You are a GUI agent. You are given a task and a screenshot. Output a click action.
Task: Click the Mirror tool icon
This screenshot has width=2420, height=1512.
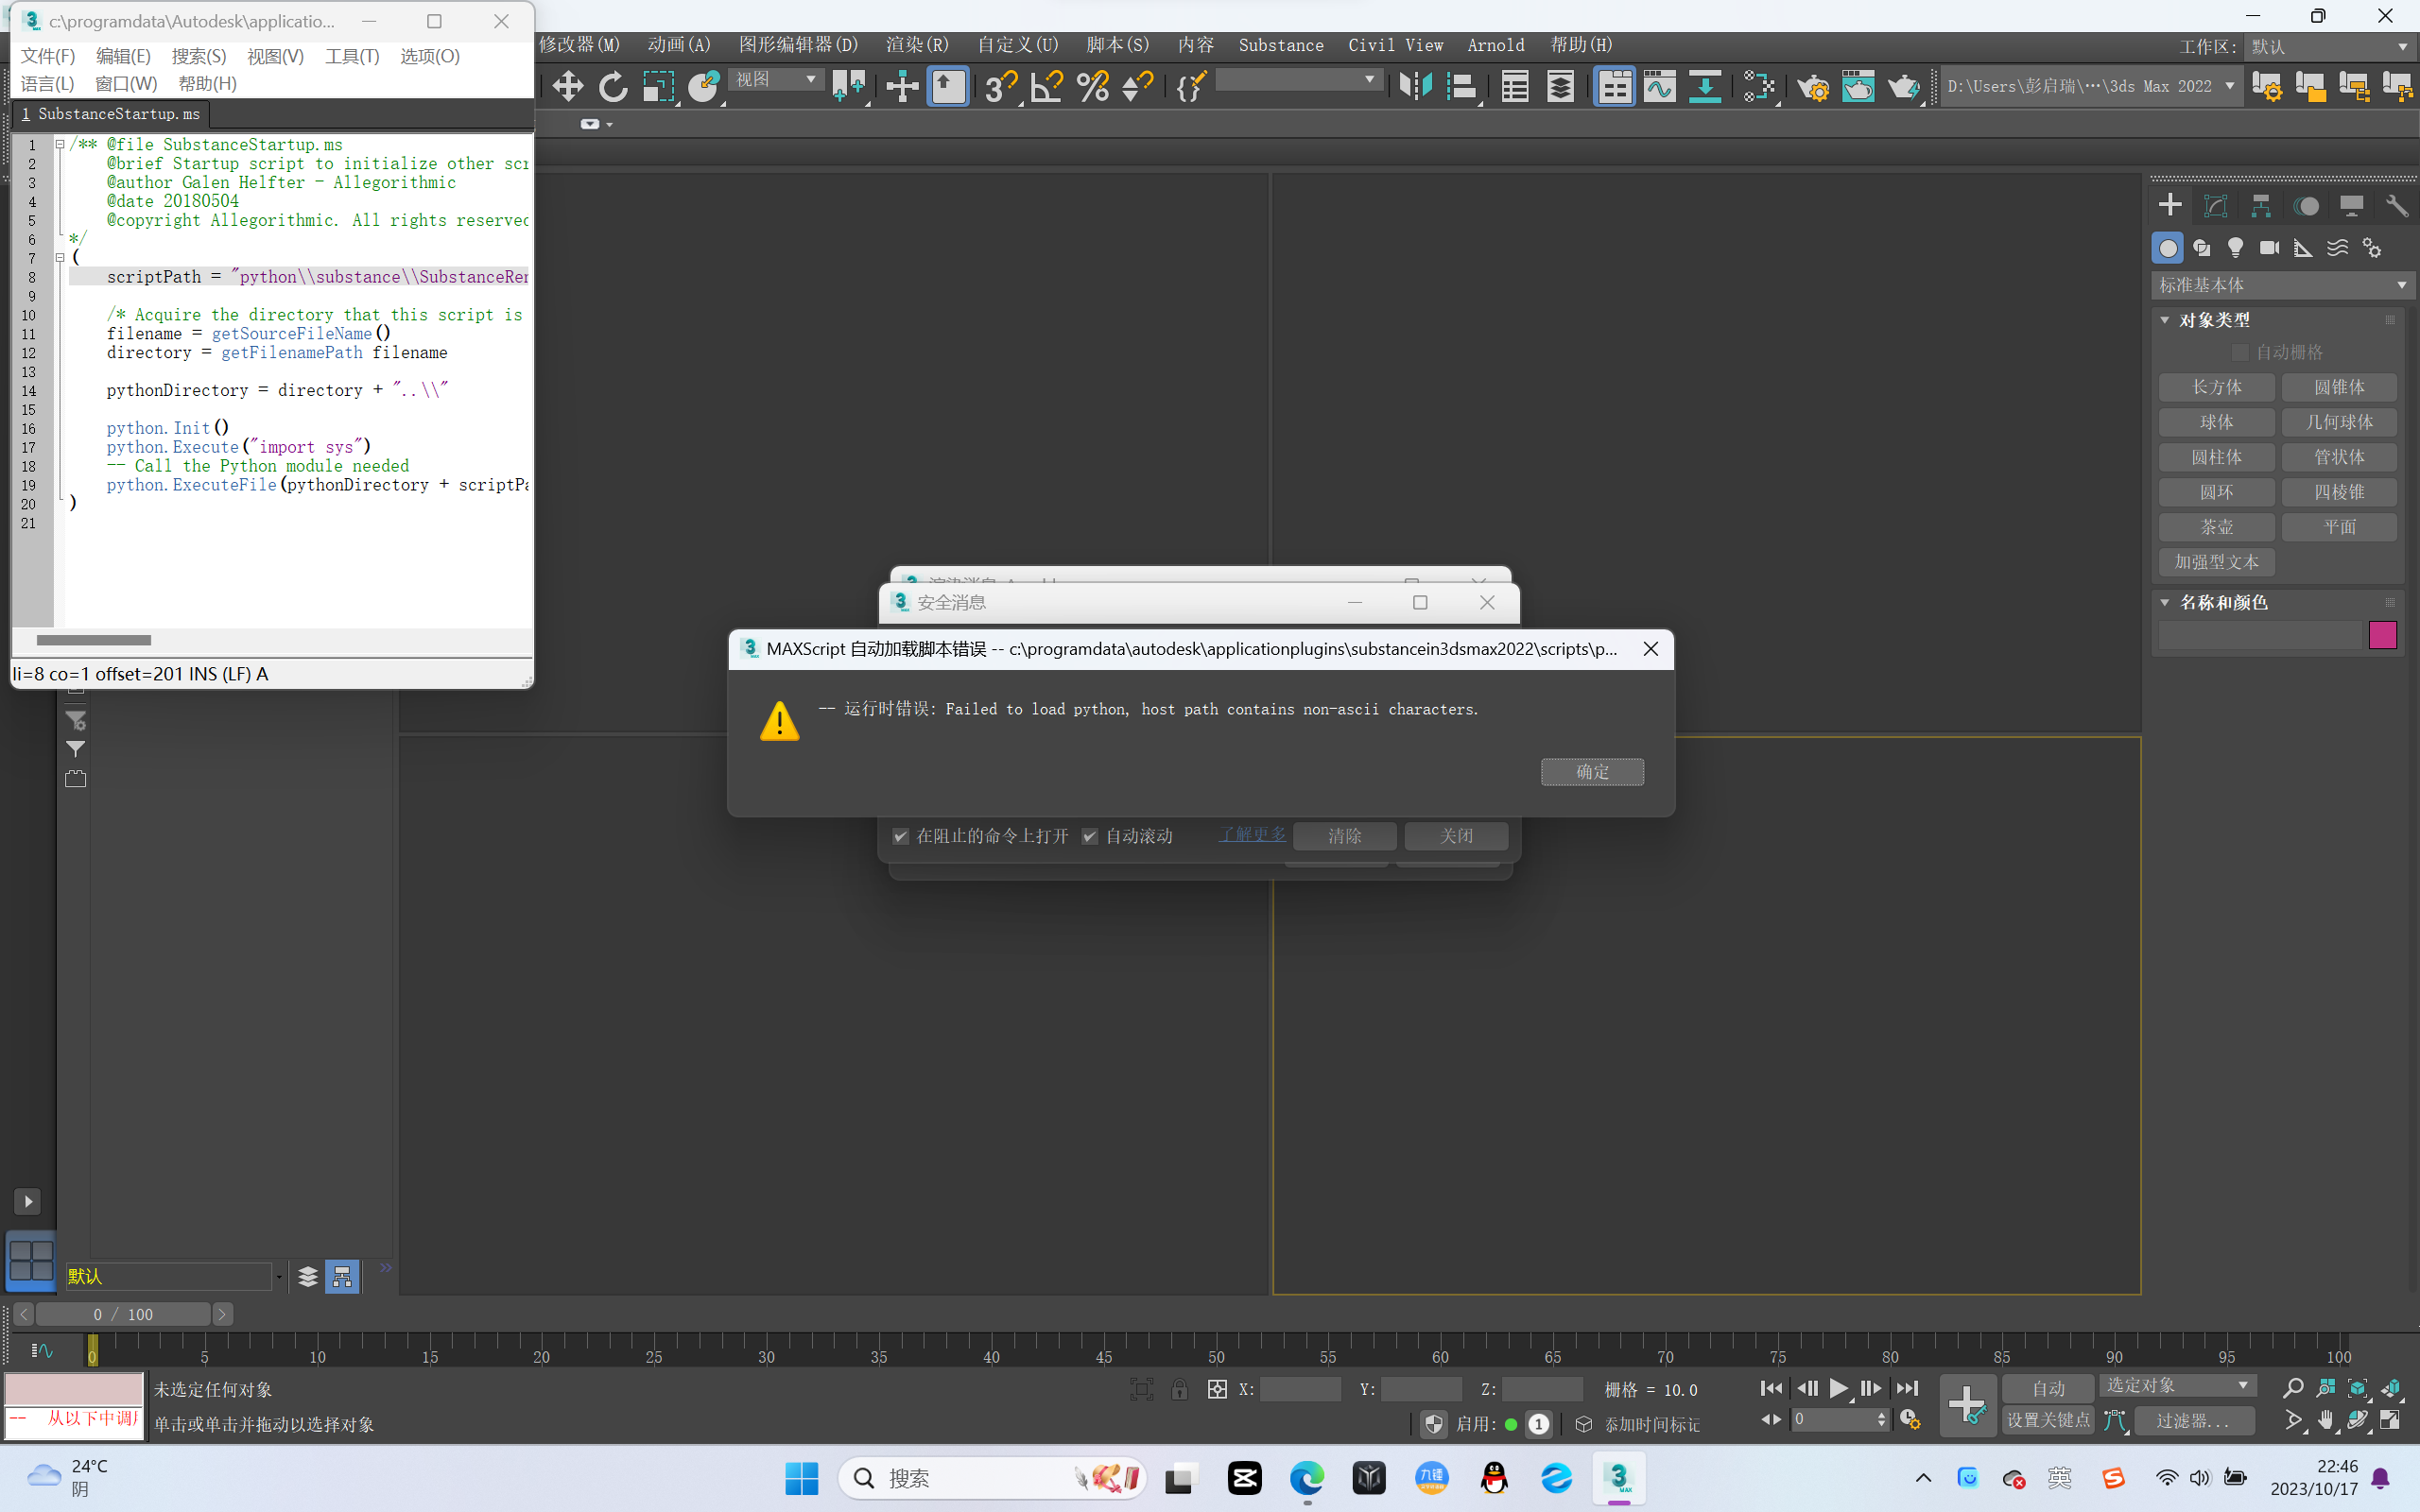1415,86
